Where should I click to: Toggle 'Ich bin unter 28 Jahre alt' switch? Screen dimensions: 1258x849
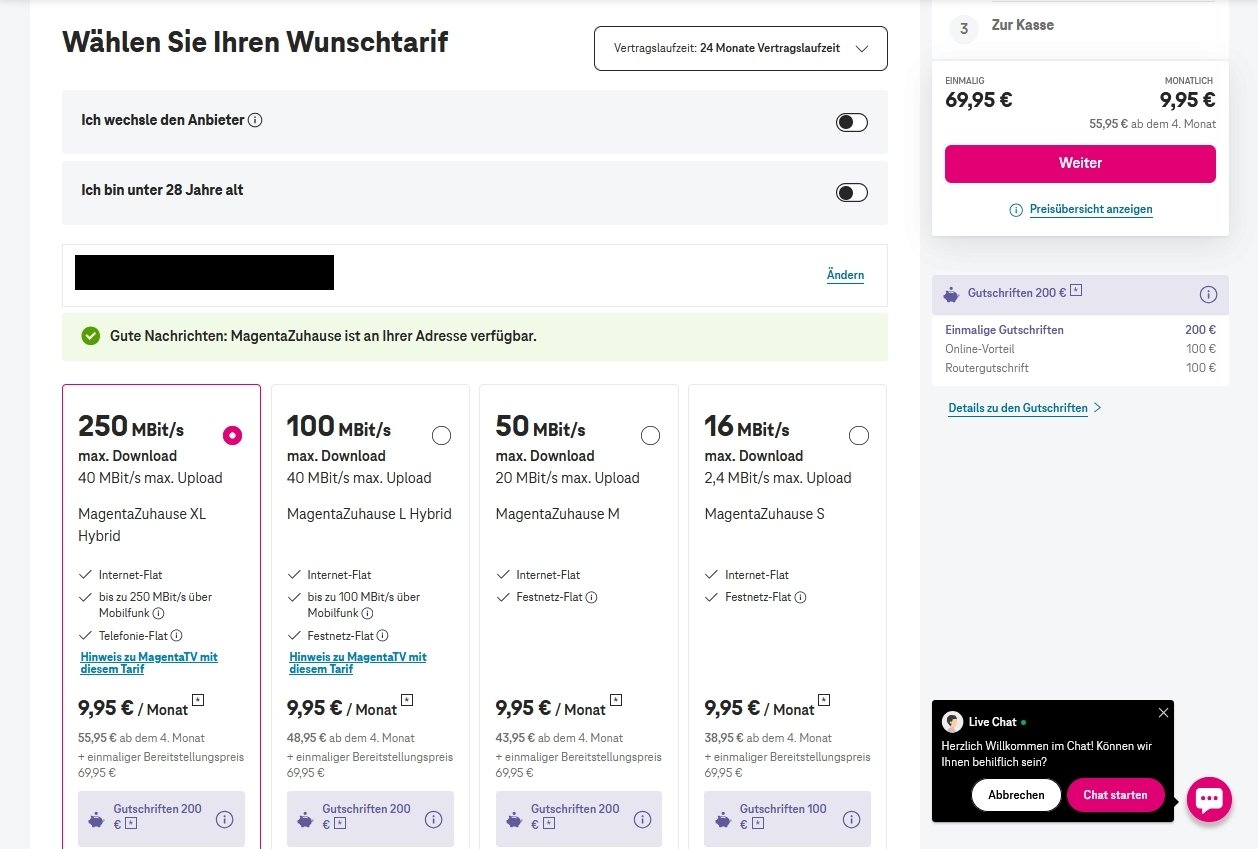[x=851, y=193]
